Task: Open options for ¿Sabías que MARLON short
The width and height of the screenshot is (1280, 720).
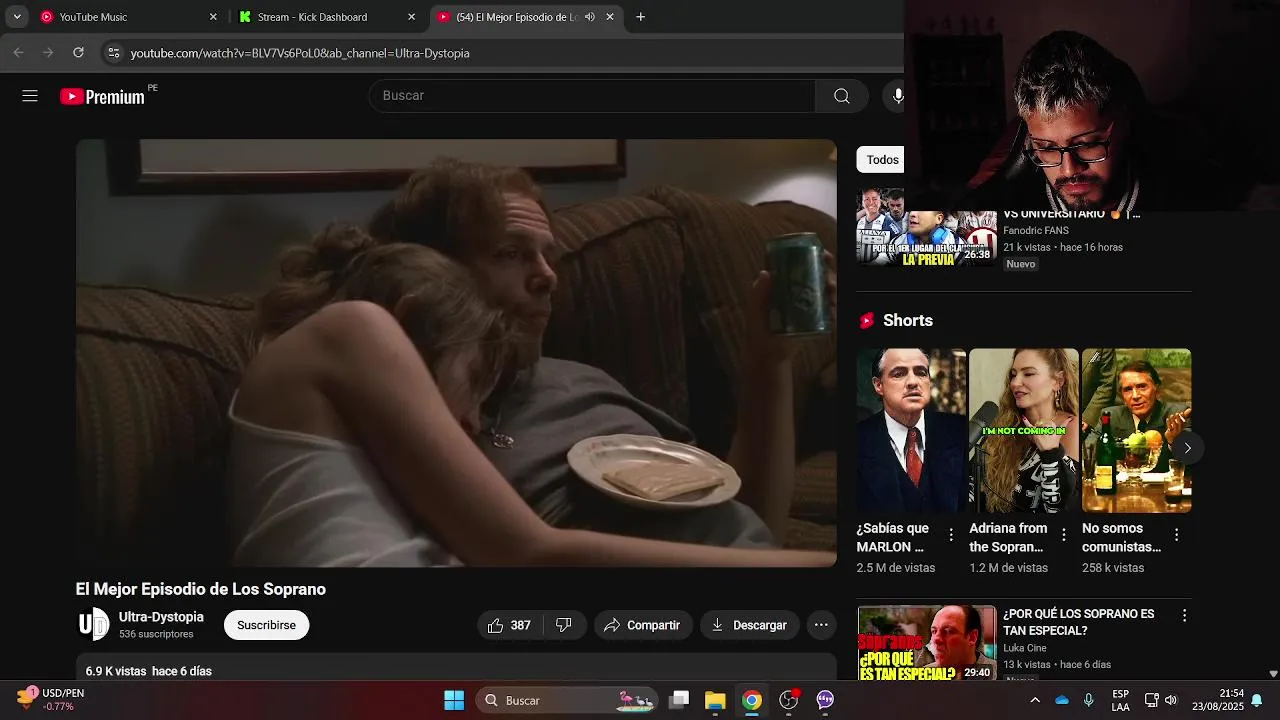Action: [x=951, y=535]
